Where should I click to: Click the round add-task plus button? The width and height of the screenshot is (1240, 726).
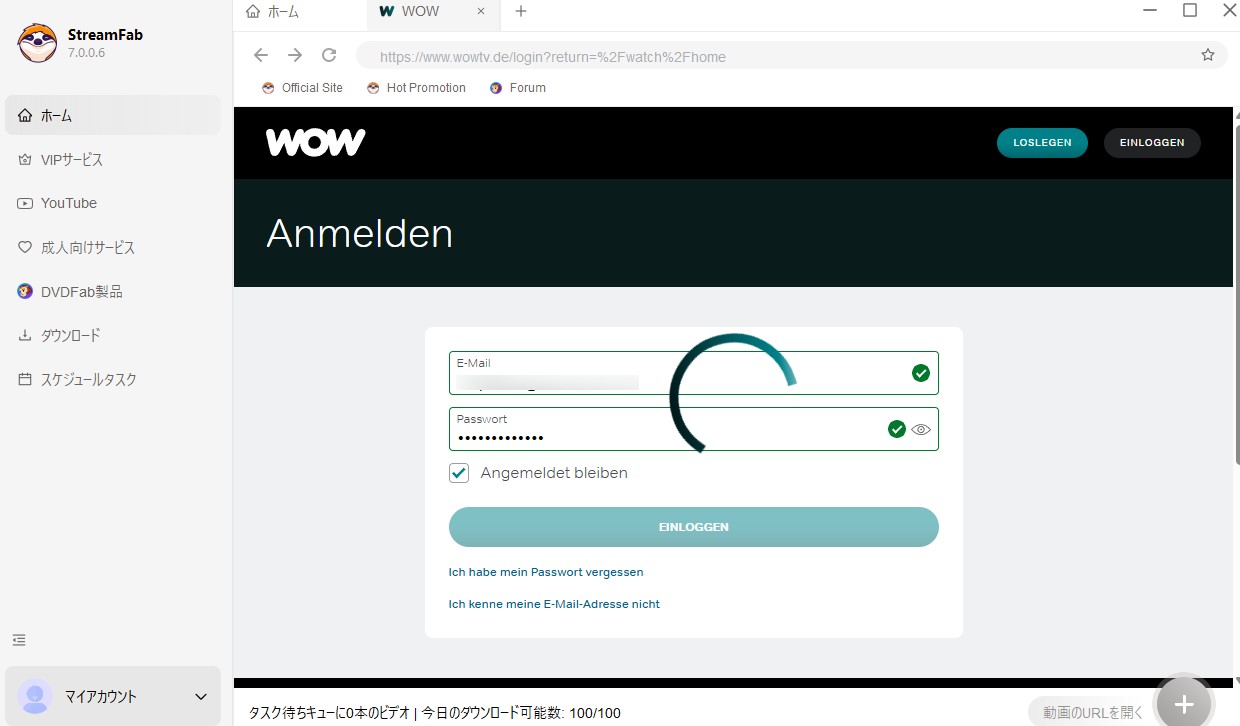(x=1184, y=704)
